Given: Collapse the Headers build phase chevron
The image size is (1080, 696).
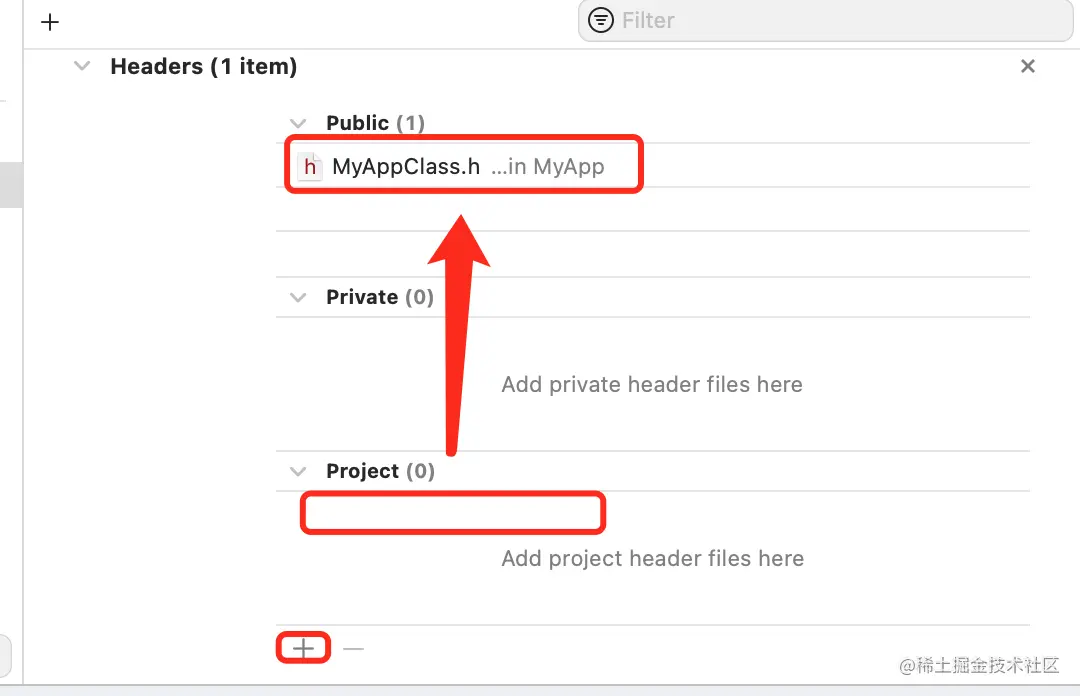Looking at the screenshot, I should pos(80,67).
